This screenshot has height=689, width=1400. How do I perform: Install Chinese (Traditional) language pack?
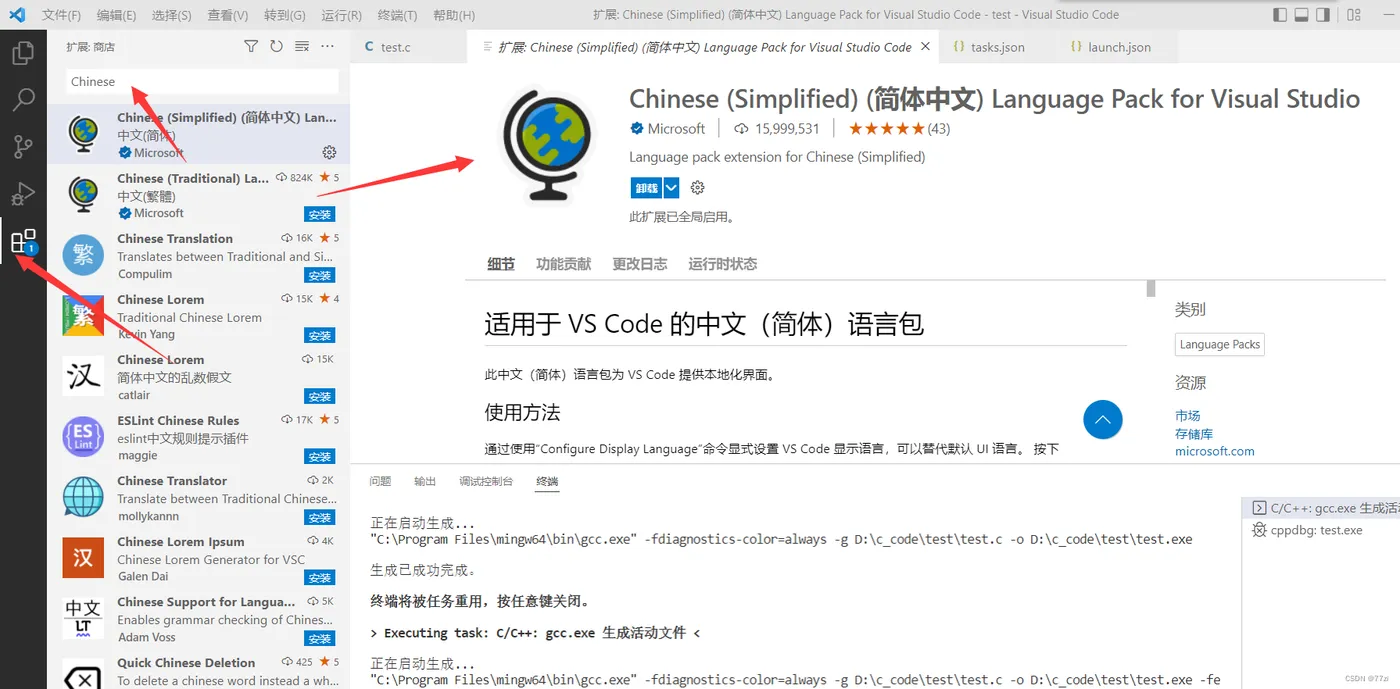[320, 214]
